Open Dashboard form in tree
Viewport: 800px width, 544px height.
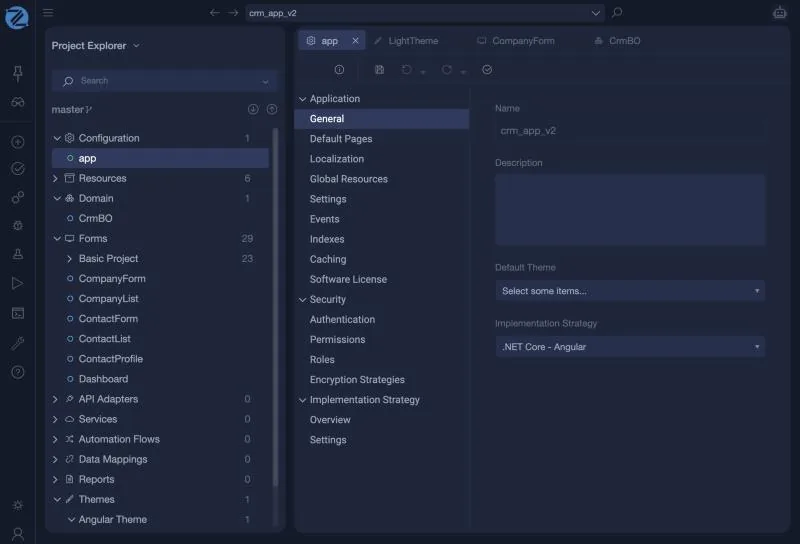pyautogui.click(x=104, y=379)
